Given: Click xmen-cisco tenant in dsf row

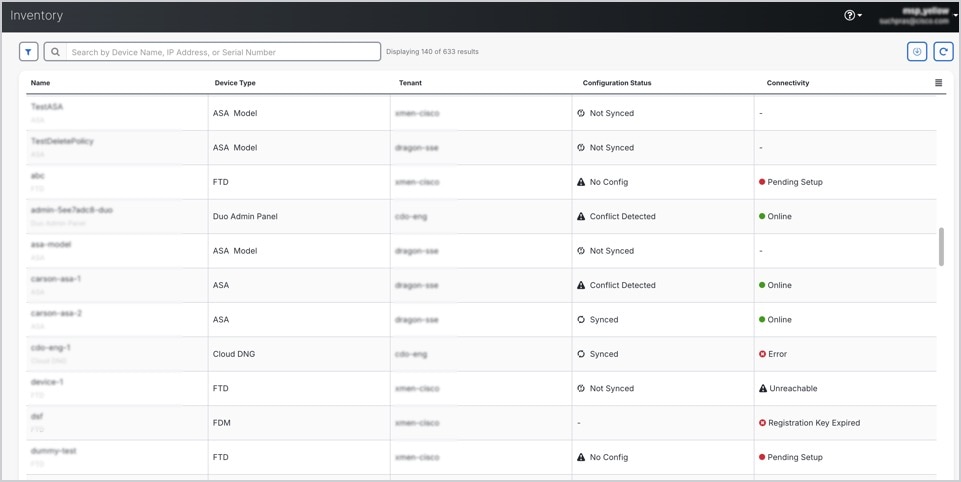Looking at the screenshot, I should 417,423.
